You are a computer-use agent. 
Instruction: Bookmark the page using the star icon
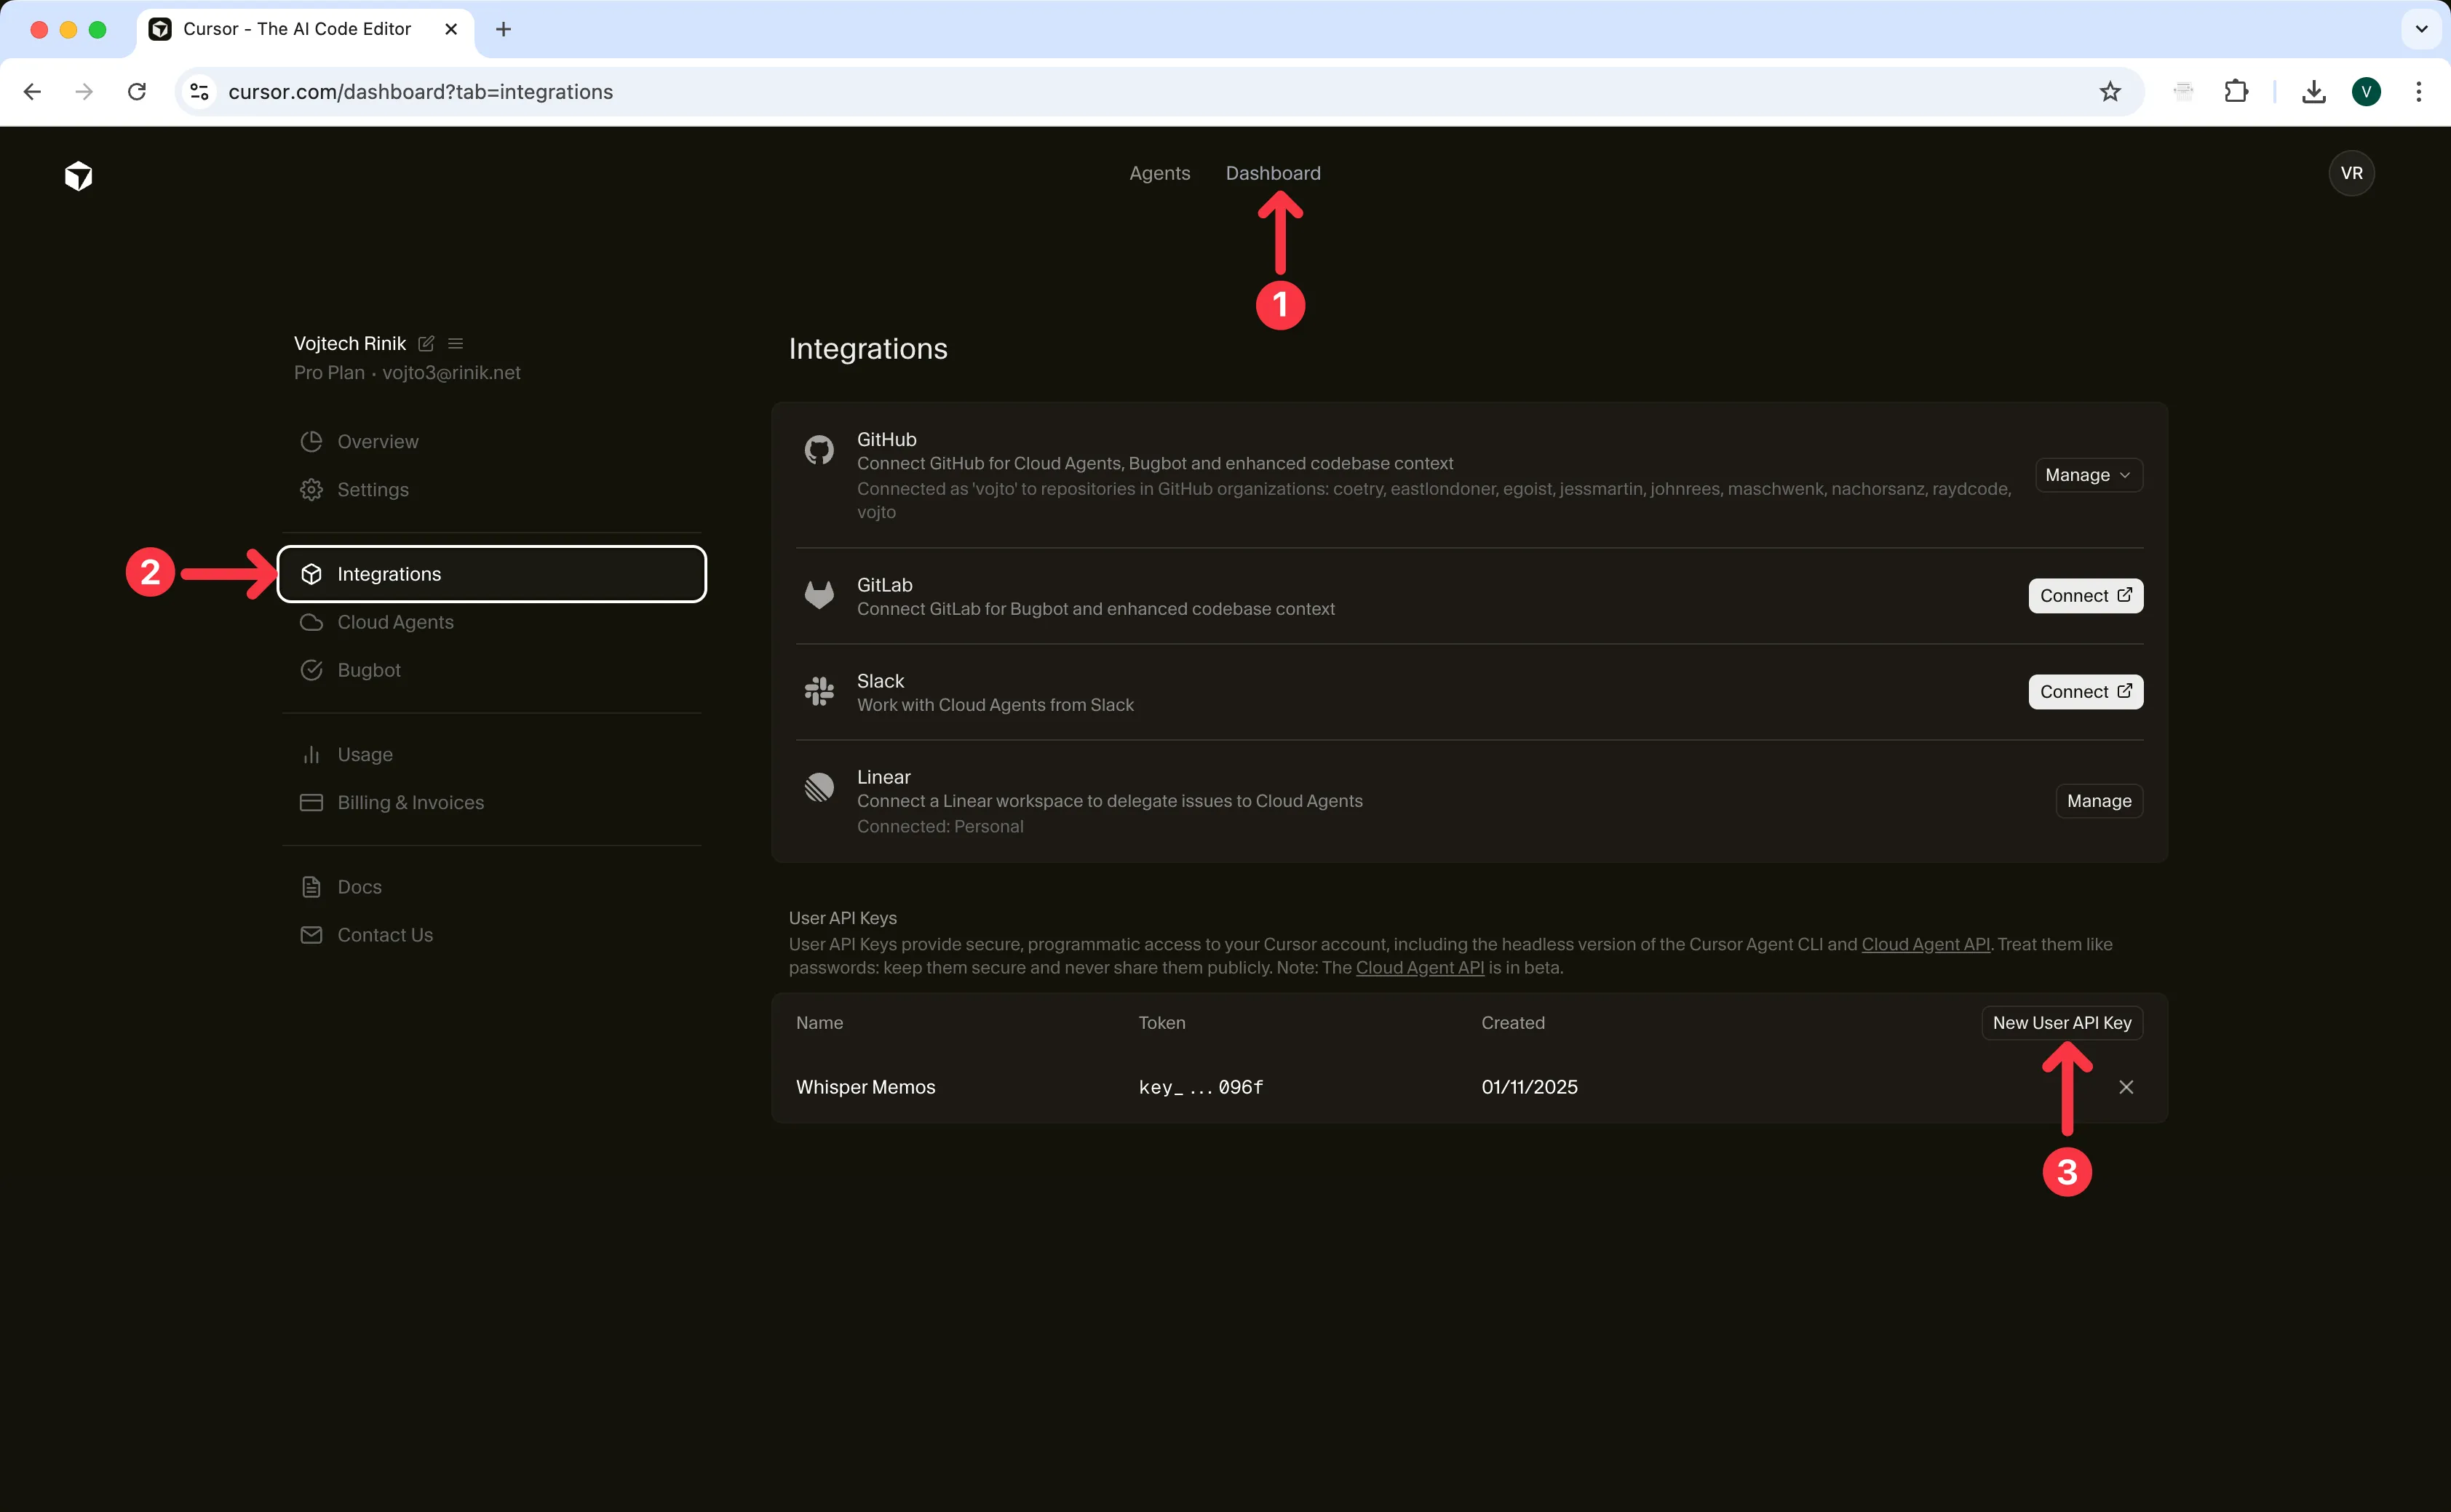tap(2110, 91)
